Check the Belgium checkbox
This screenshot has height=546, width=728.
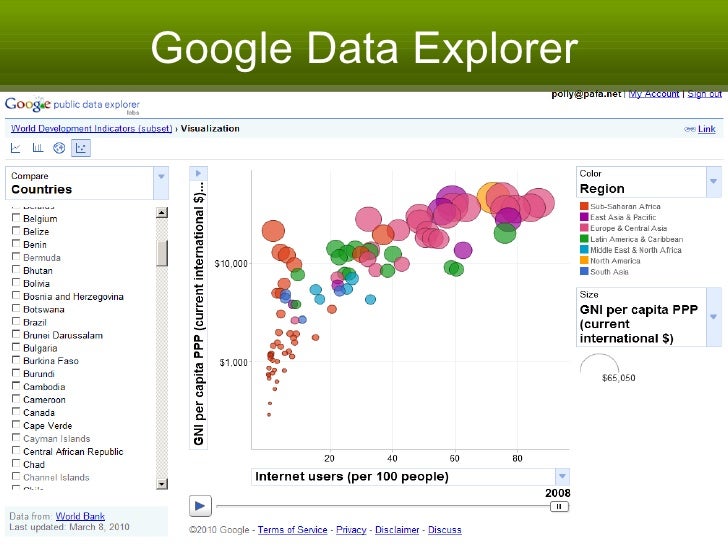pos(16,218)
